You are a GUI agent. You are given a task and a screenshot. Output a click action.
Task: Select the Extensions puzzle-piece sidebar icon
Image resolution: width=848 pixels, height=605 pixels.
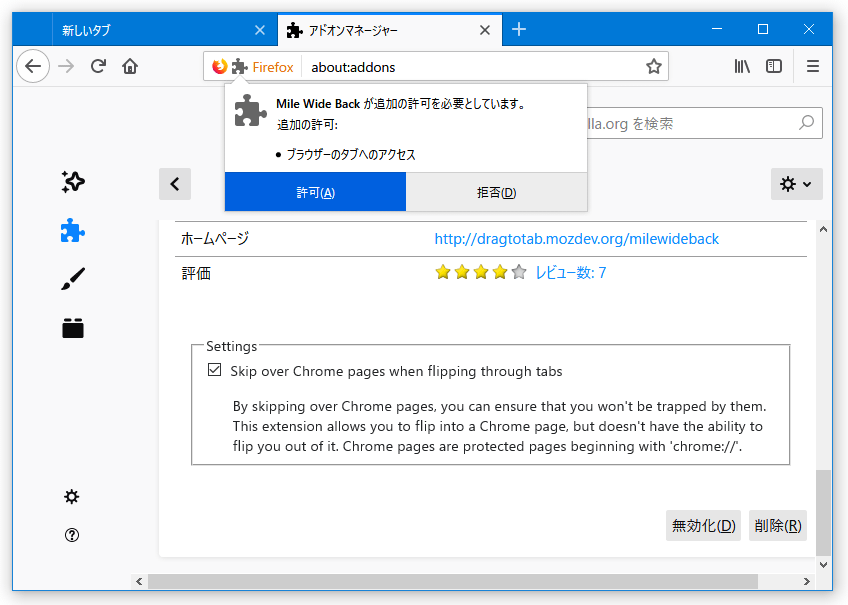coord(73,231)
